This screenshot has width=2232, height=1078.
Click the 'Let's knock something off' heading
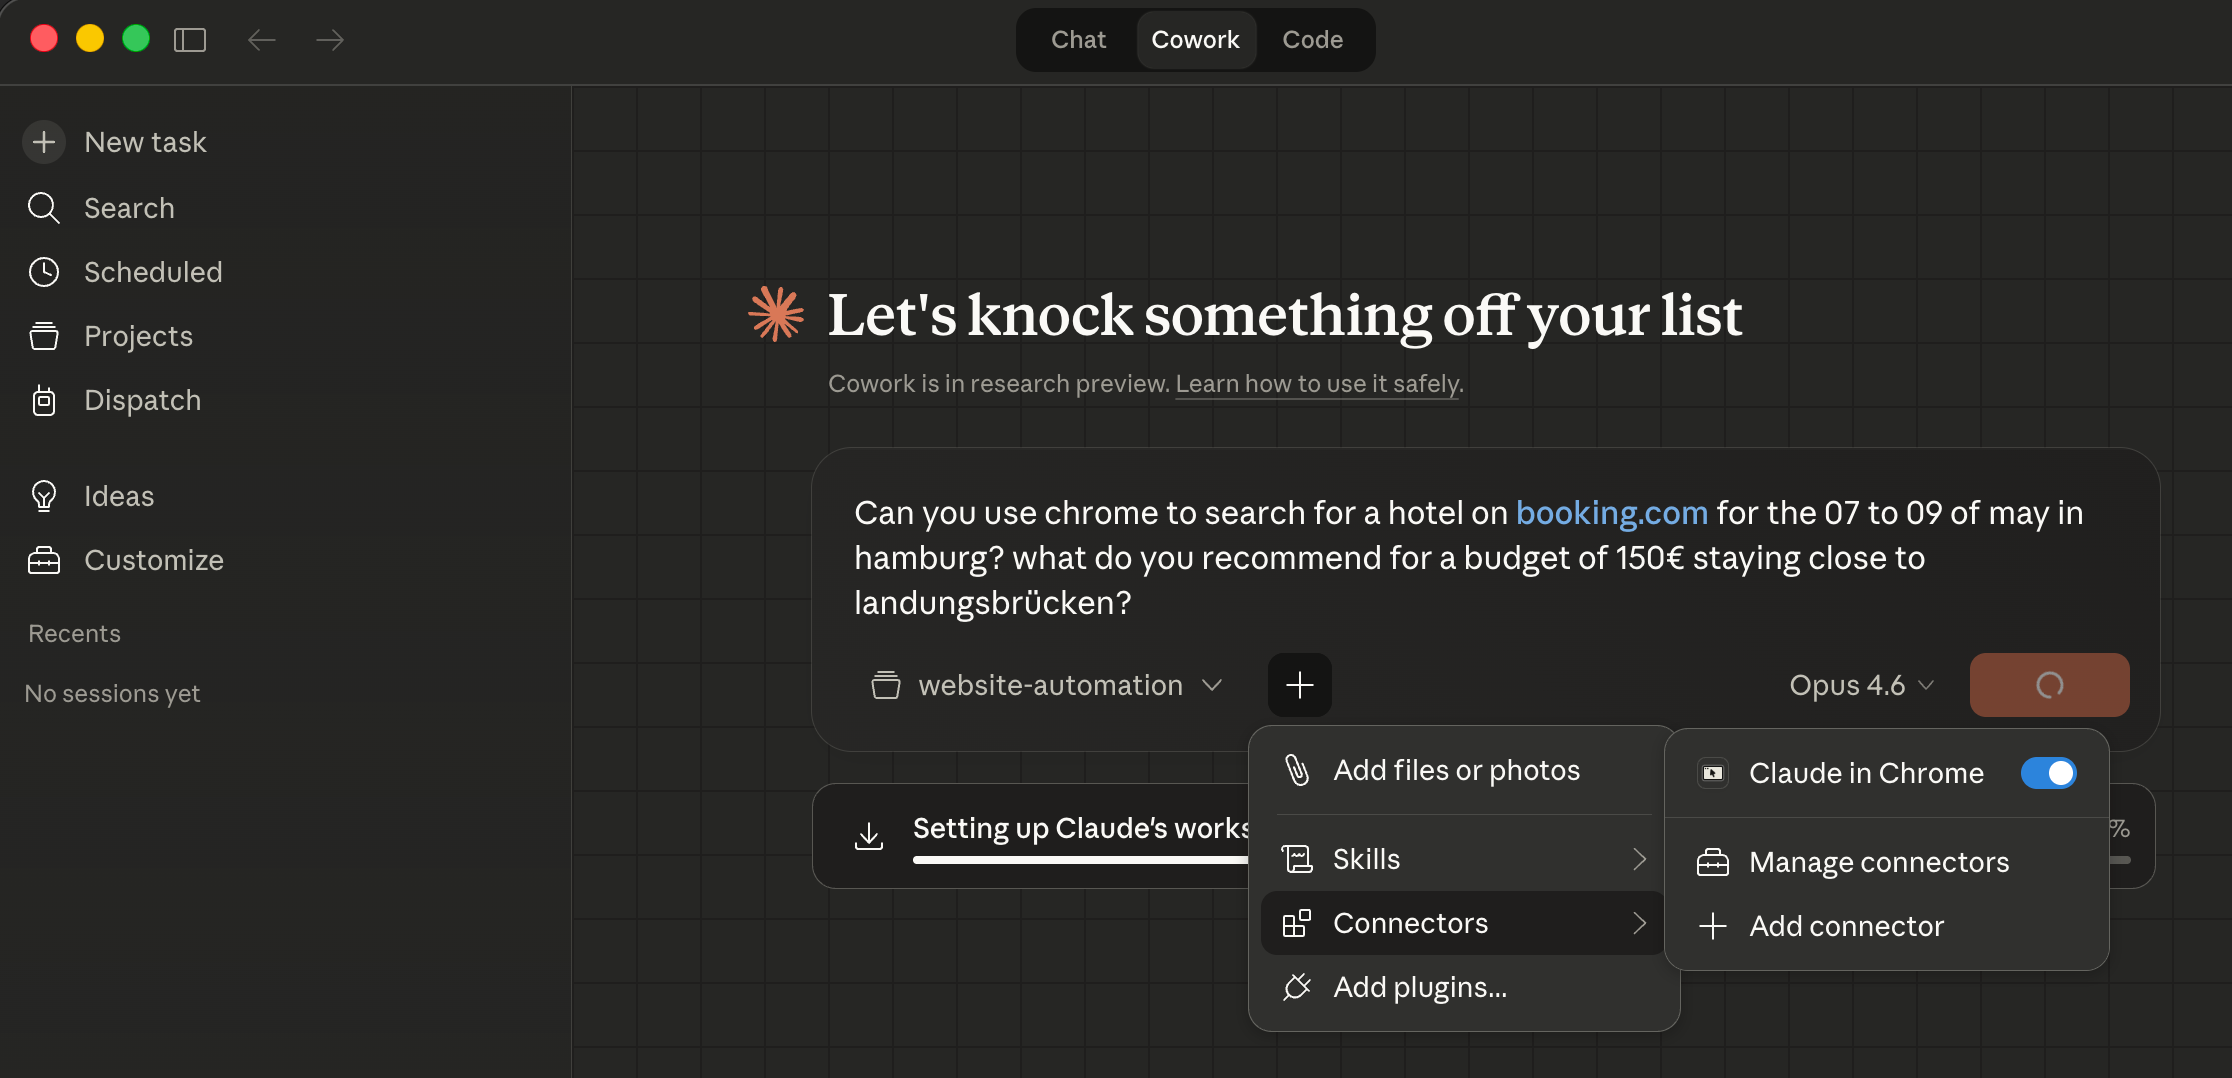click(x=1285, y=315)
